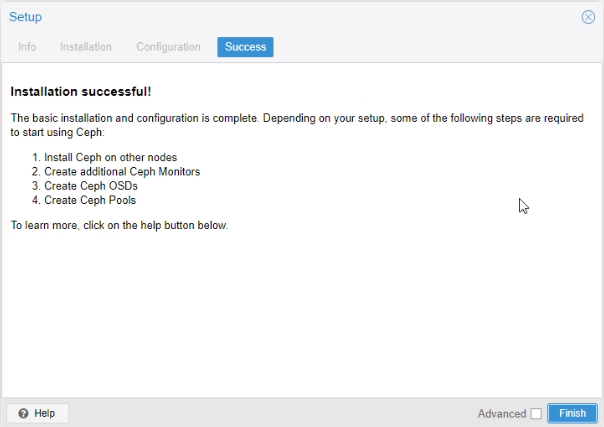Open the Info tab
604x427 pixels.
[27, 47]
